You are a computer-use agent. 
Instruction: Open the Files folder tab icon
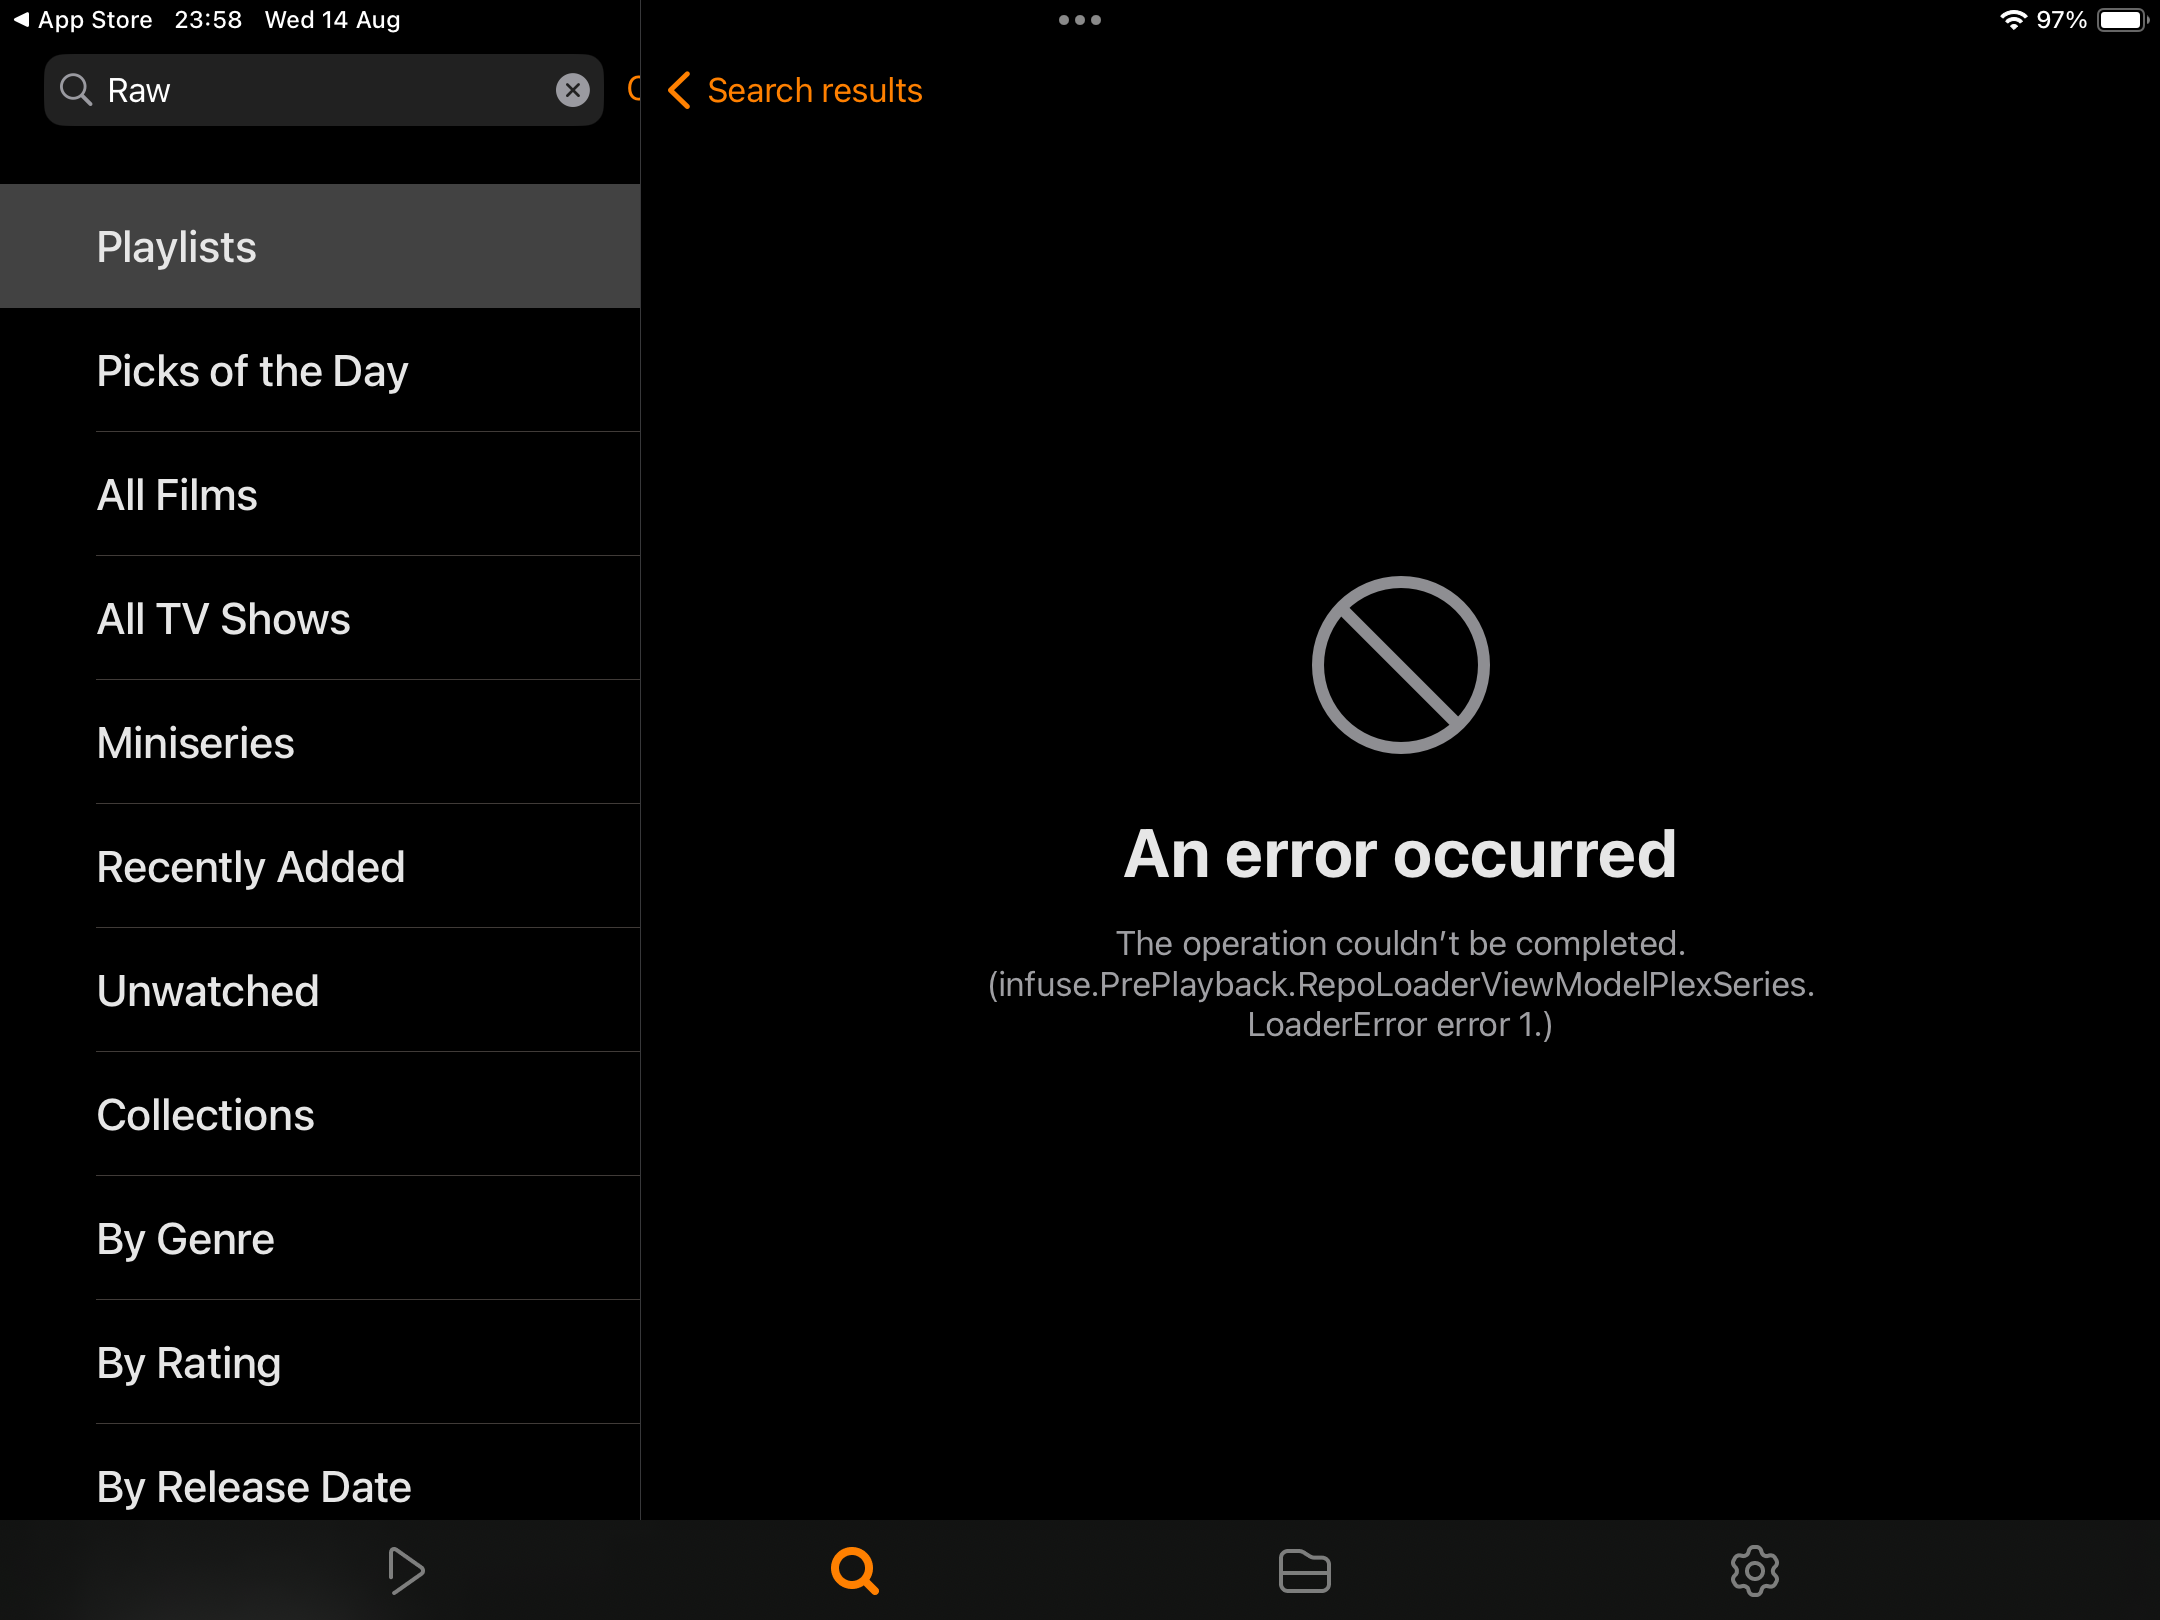(1304, 1570)
